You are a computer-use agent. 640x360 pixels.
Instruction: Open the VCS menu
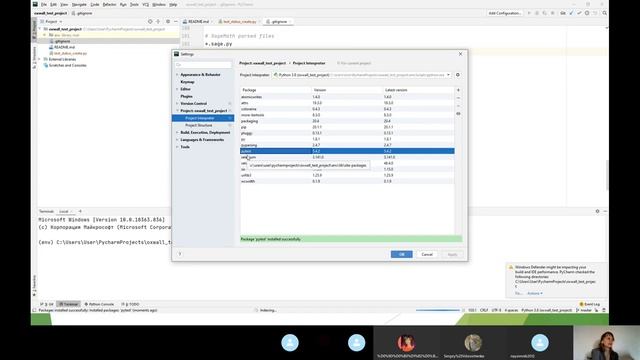click(x=146, y=4)
